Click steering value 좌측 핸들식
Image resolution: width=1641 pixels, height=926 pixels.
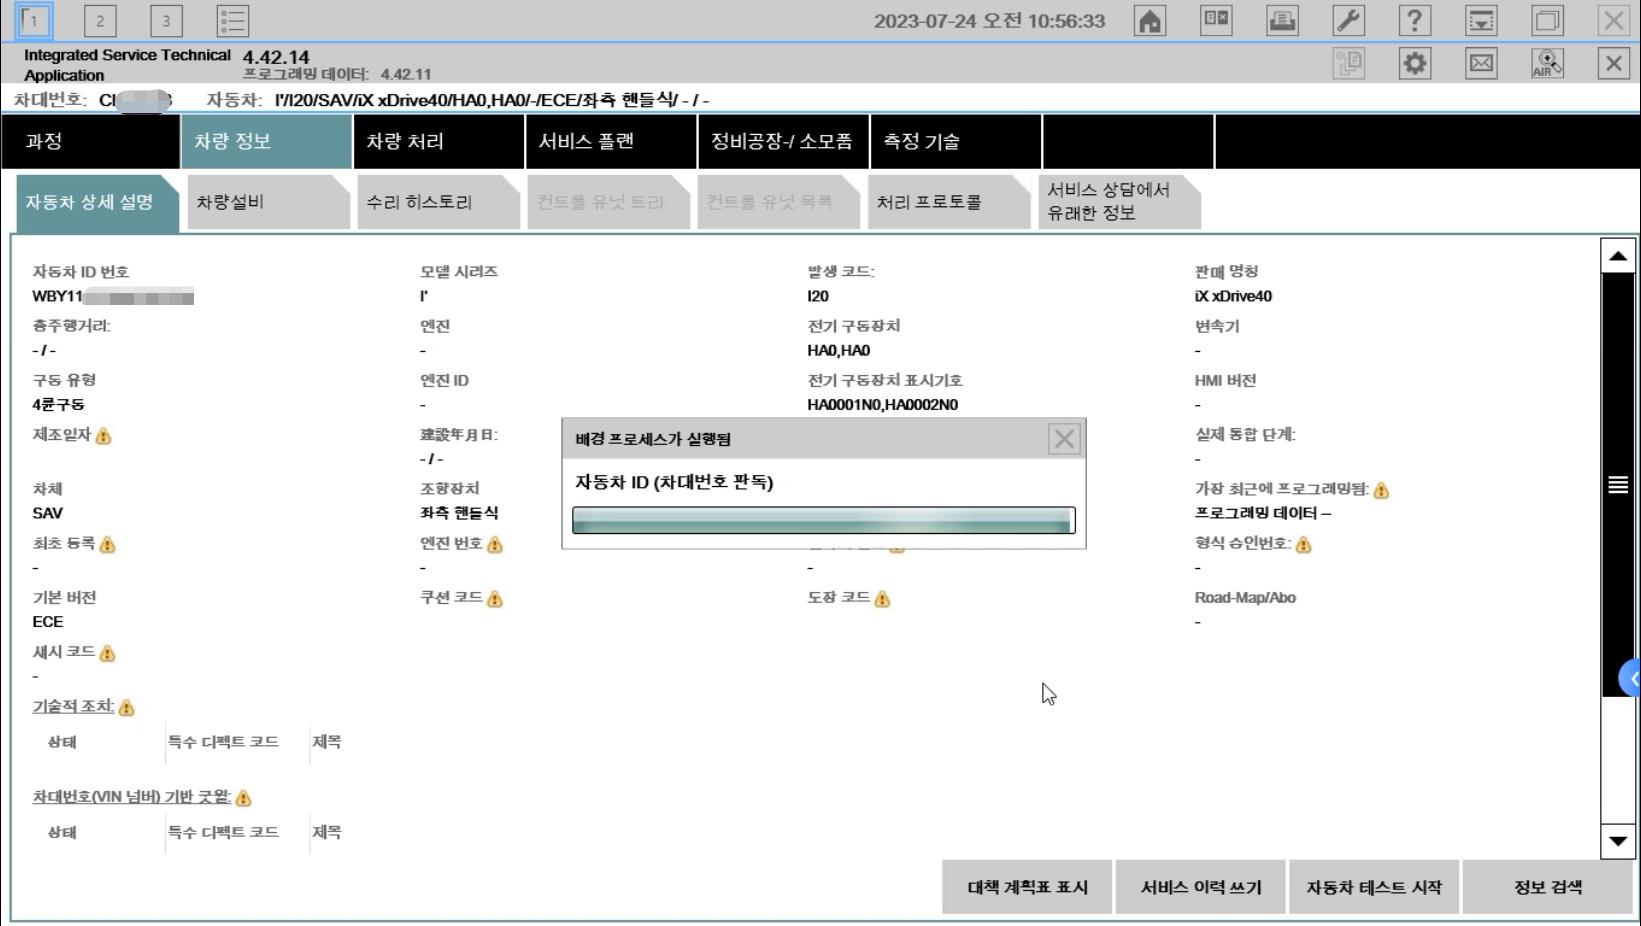[459, 513]
